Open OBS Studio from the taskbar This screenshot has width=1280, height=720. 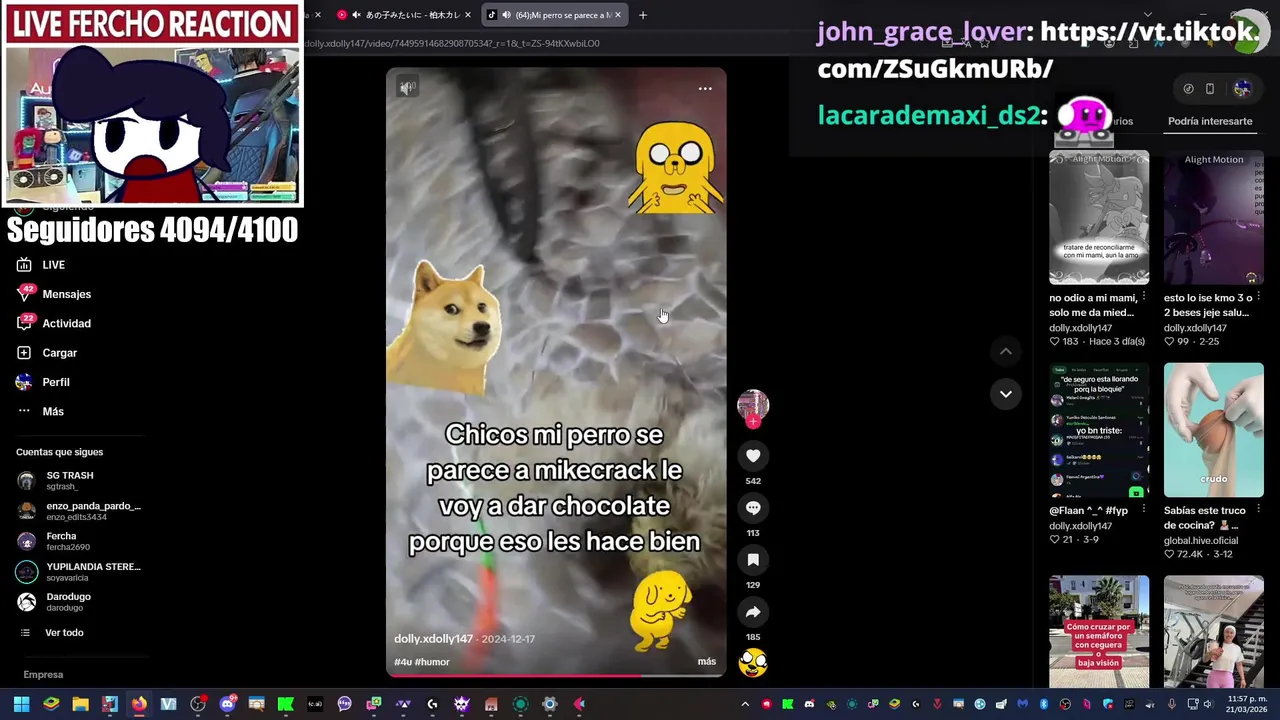[x=198, y=704]
